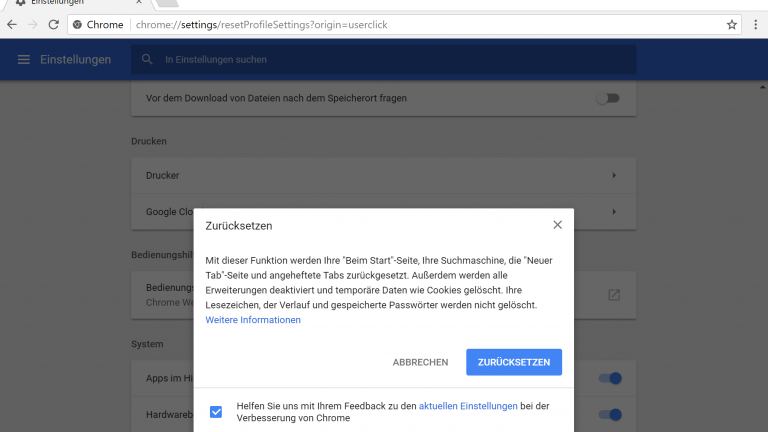768x432 pixels.
Task: Close the Zurücksetzen dialog with X
Action: coord(557,225)
